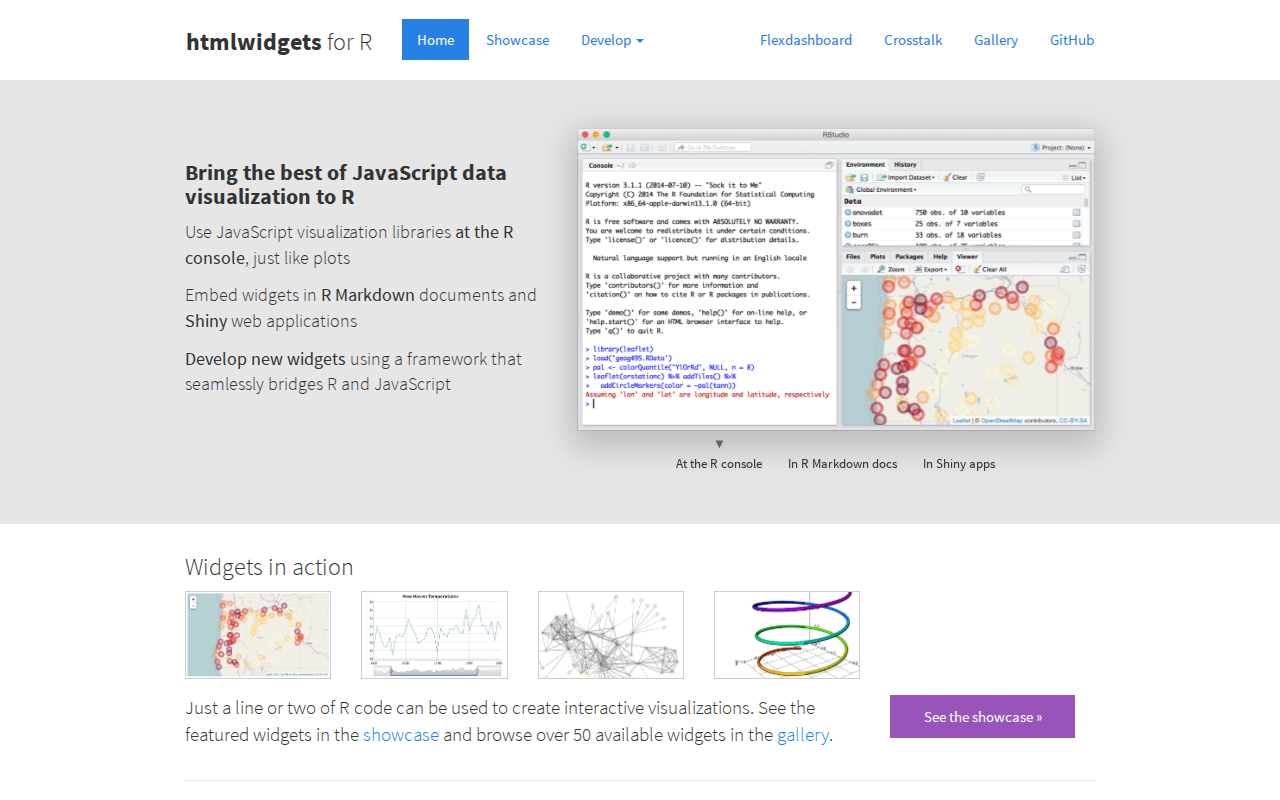Select the 'At the R console' slide tab

tap(719, 464)
